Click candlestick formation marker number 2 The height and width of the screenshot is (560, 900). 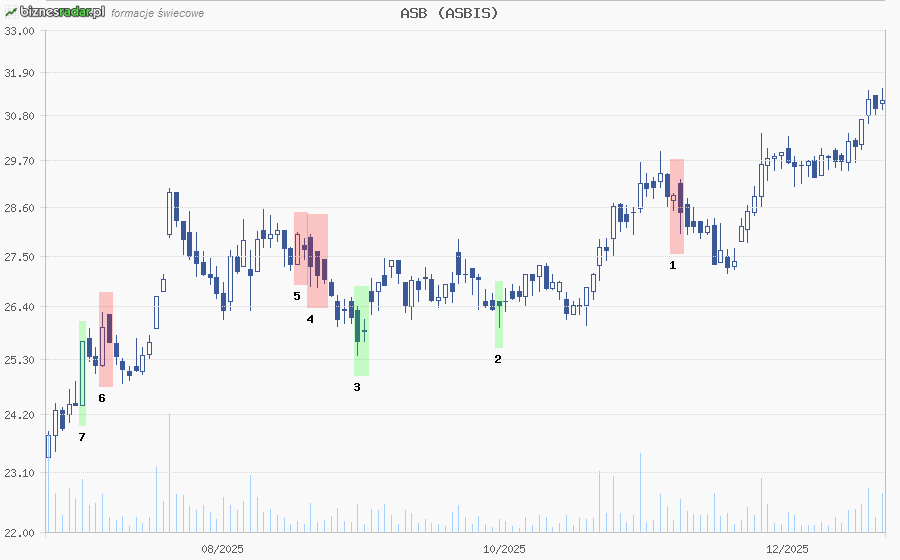[x=498, y=358]
